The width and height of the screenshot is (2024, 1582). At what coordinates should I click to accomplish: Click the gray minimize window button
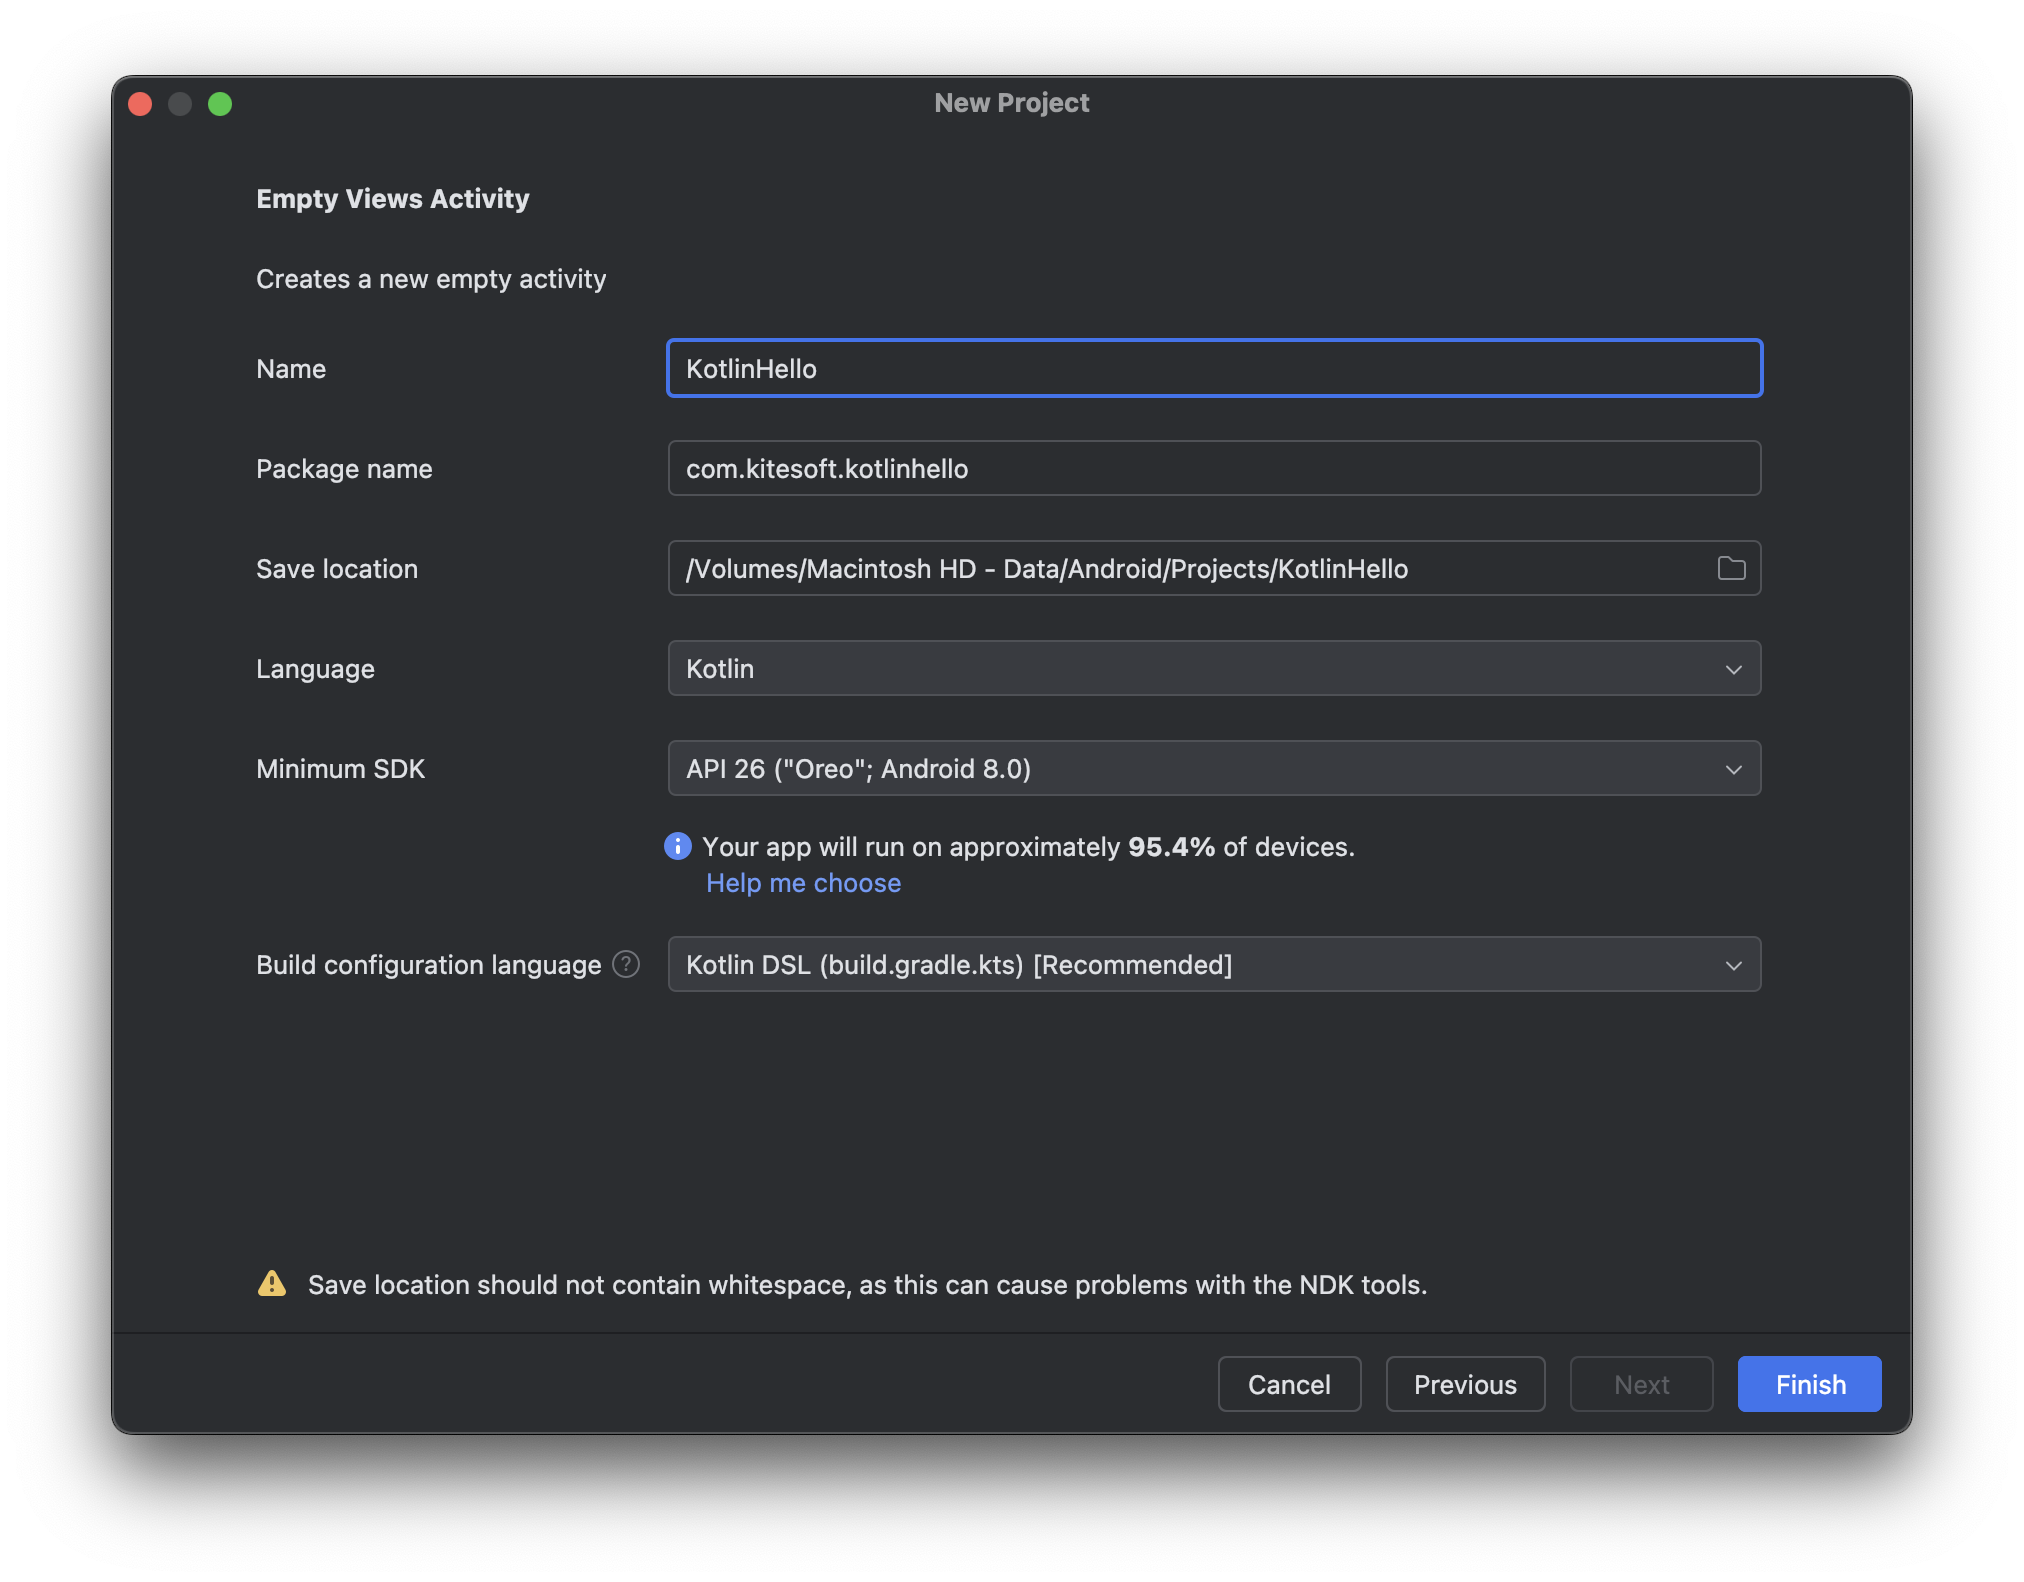coord(180,104)
